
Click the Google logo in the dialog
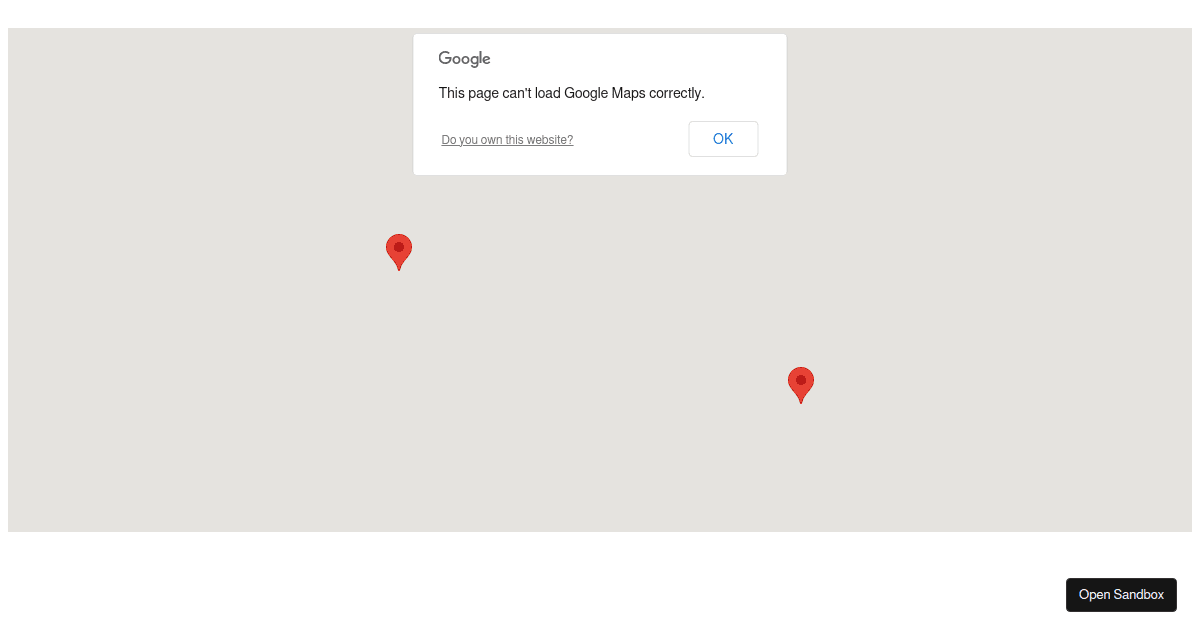[465, 59]
